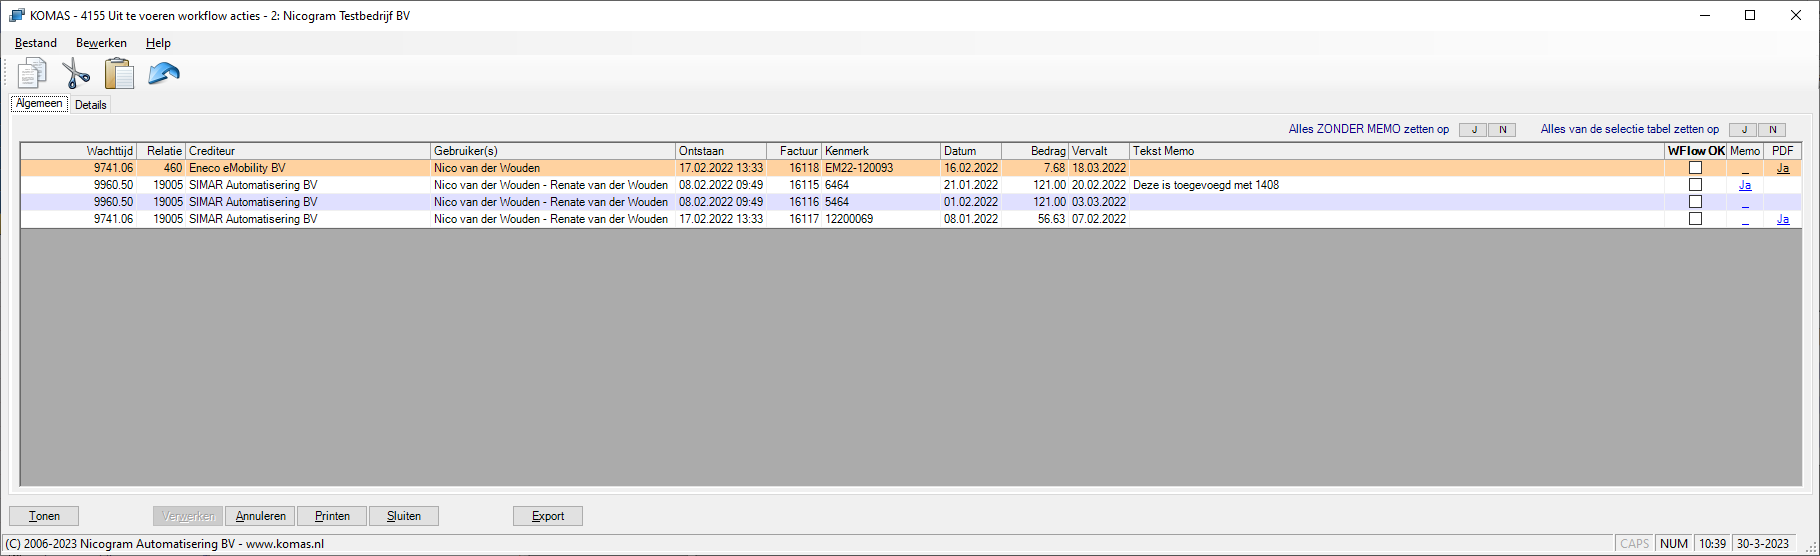Viewport: 1820px width, 556px height.
Task: Click the Ontstaan column header
Action: pyautogui.click(x=721, y=151)
